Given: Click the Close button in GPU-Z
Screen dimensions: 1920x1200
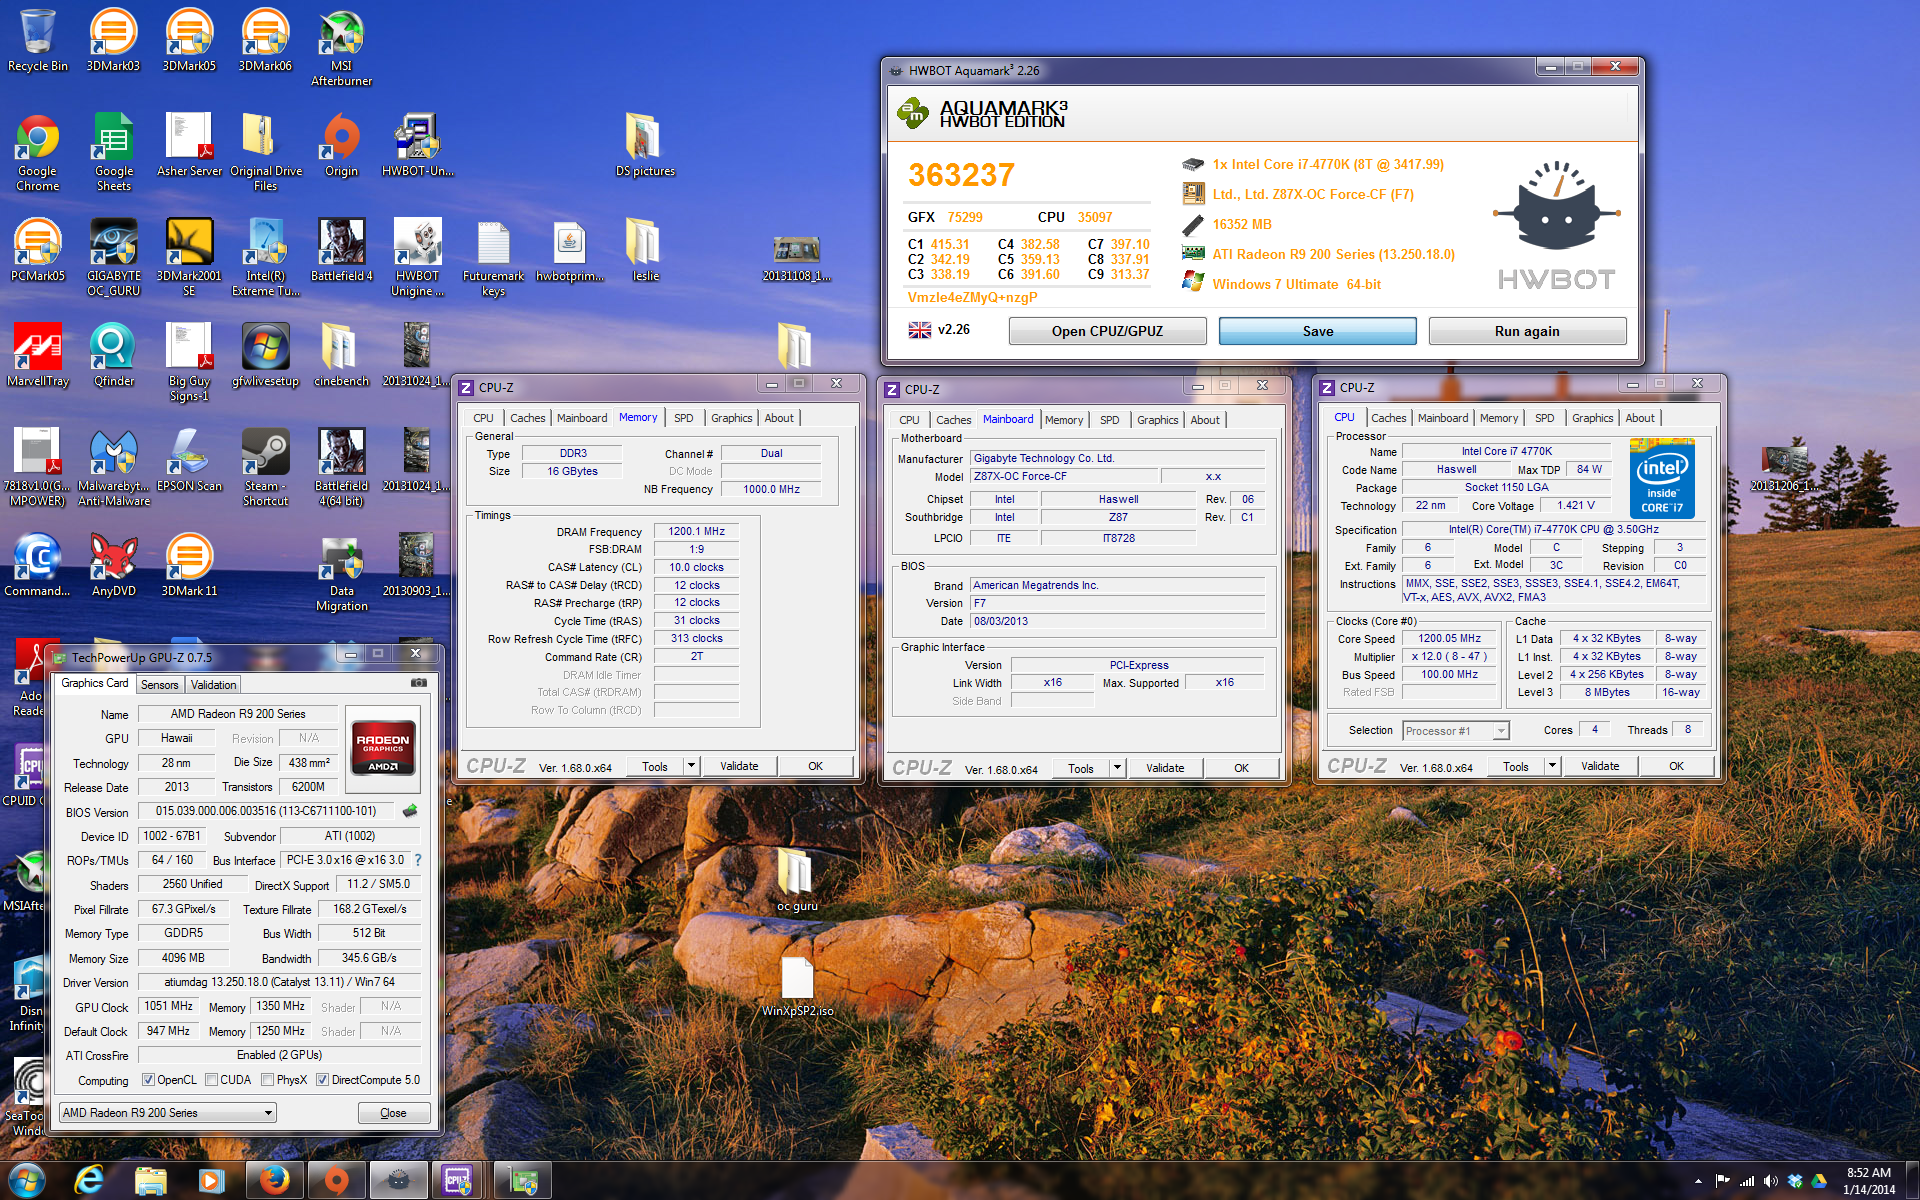Looking at the screenshot, I should (394, 1113).
